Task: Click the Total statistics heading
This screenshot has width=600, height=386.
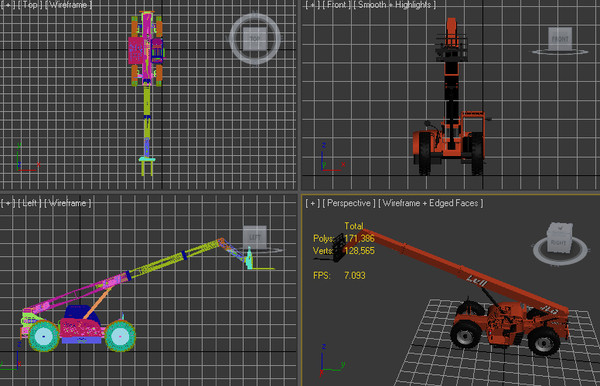Action: 354,226
